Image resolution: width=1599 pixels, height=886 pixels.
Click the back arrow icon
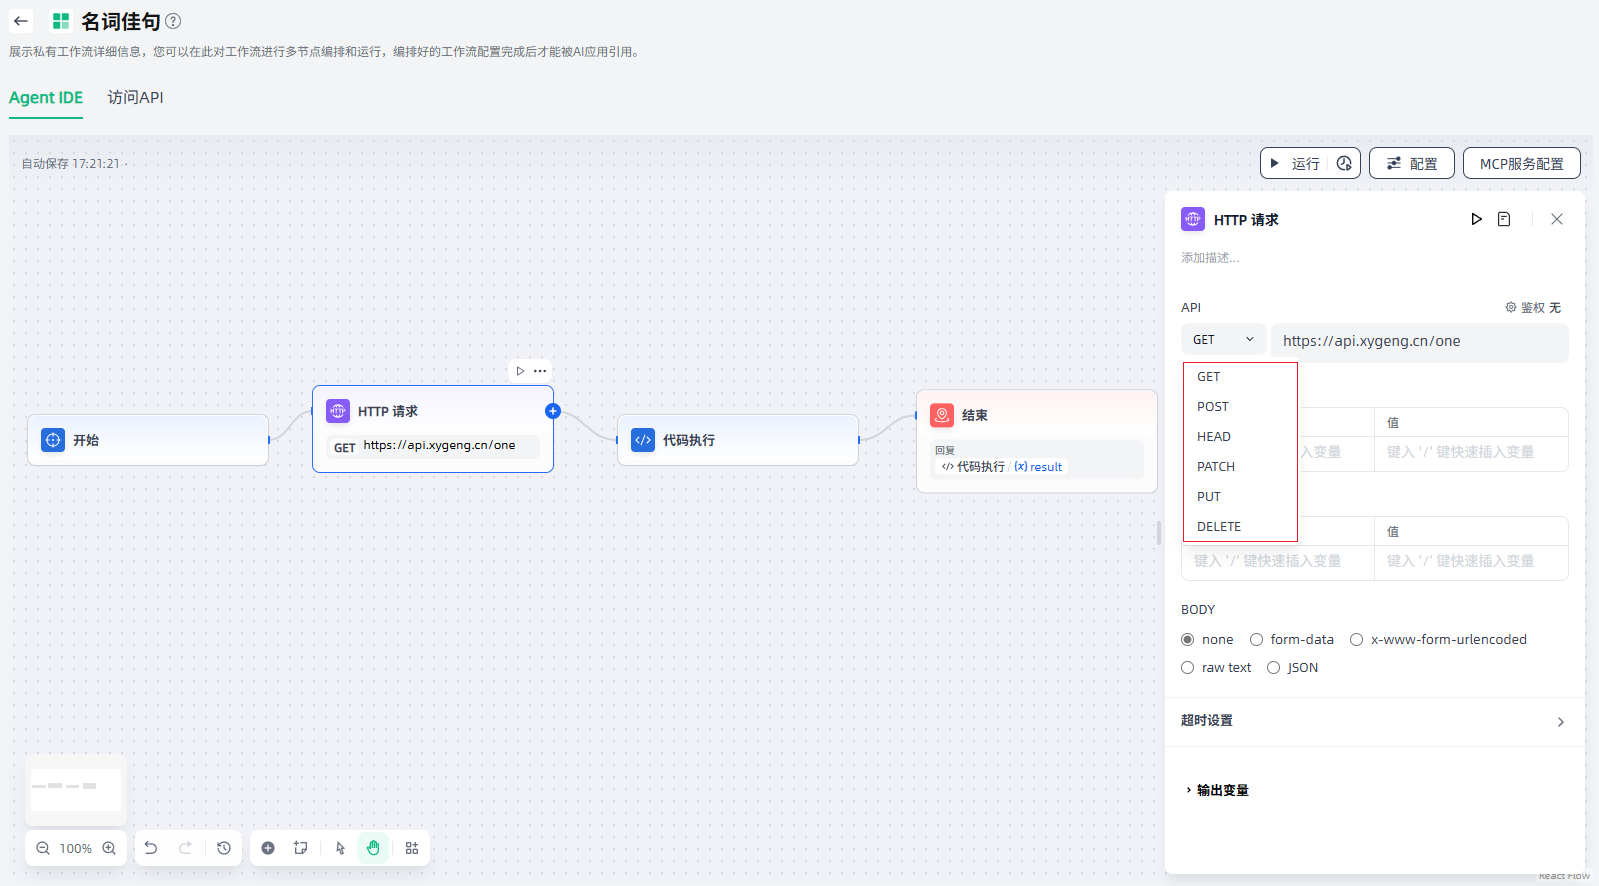click(x=21, y=21)
